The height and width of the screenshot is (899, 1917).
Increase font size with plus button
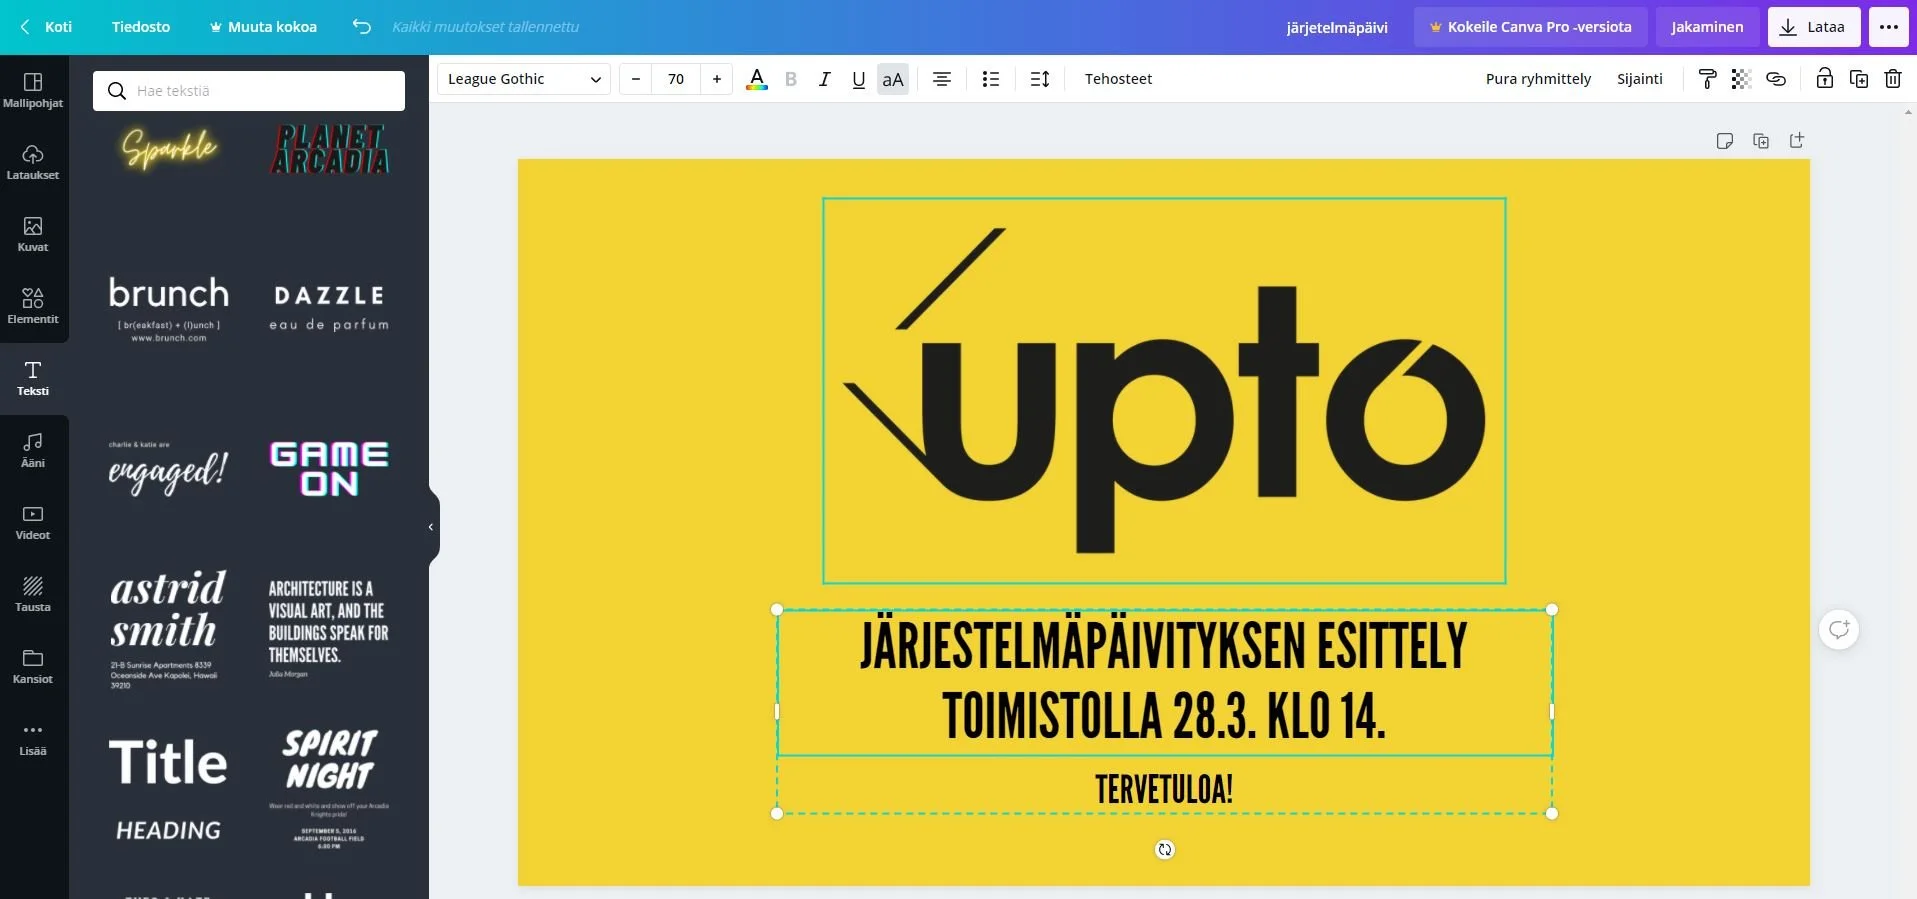coord(717,79)
